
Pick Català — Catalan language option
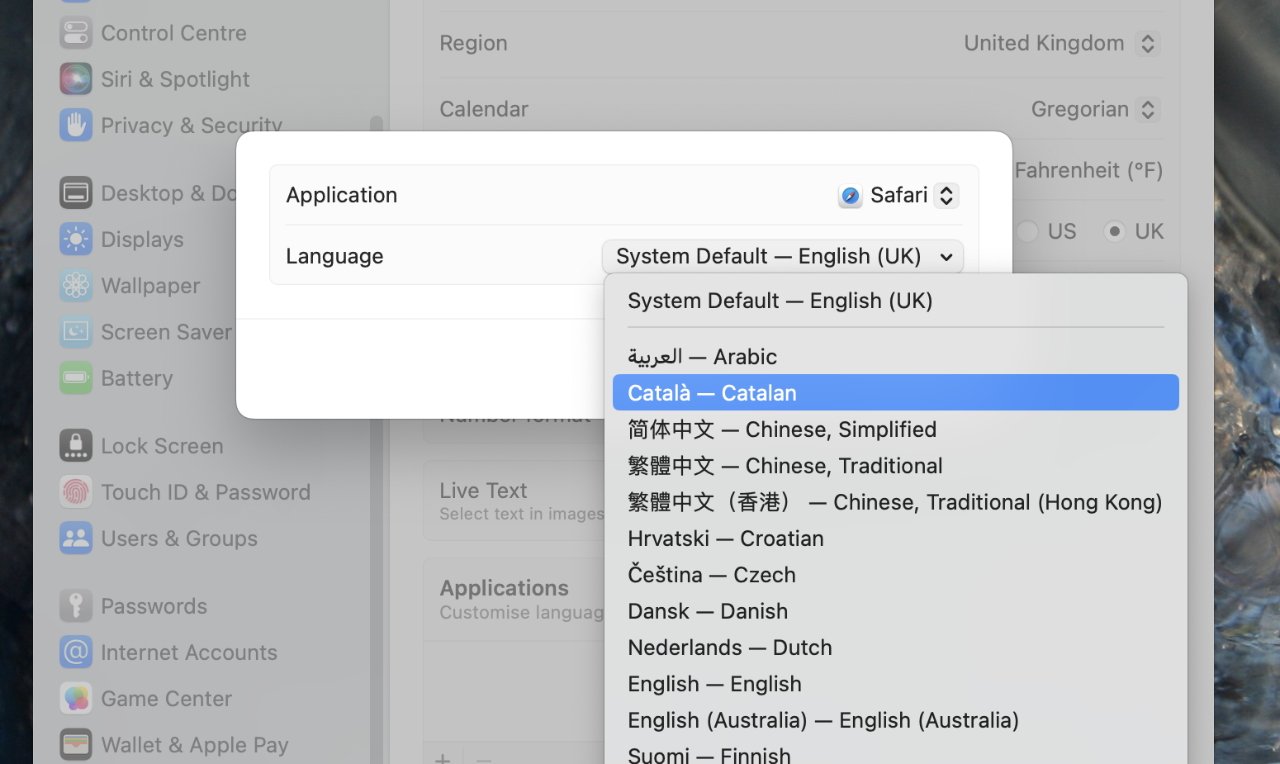pos(896,393)
